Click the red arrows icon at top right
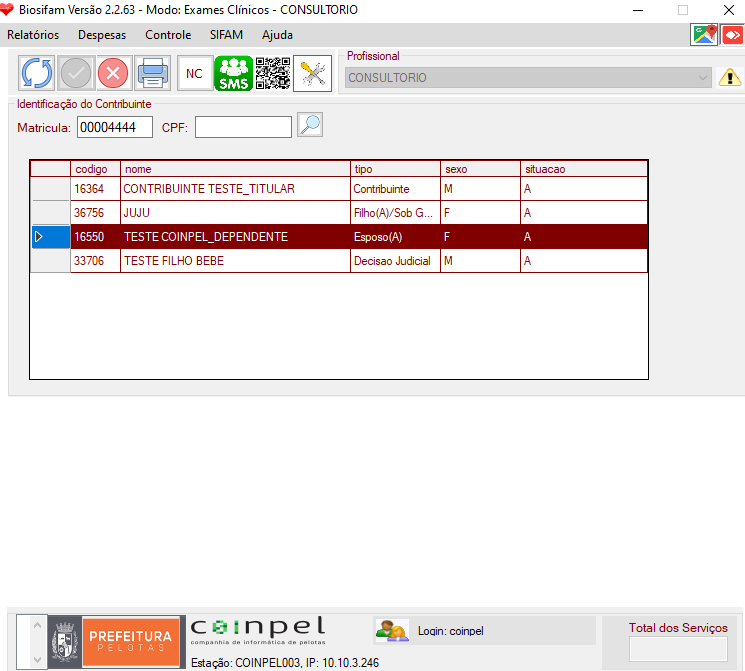Viewport: 745px width, 671px height. pos(732,35)
